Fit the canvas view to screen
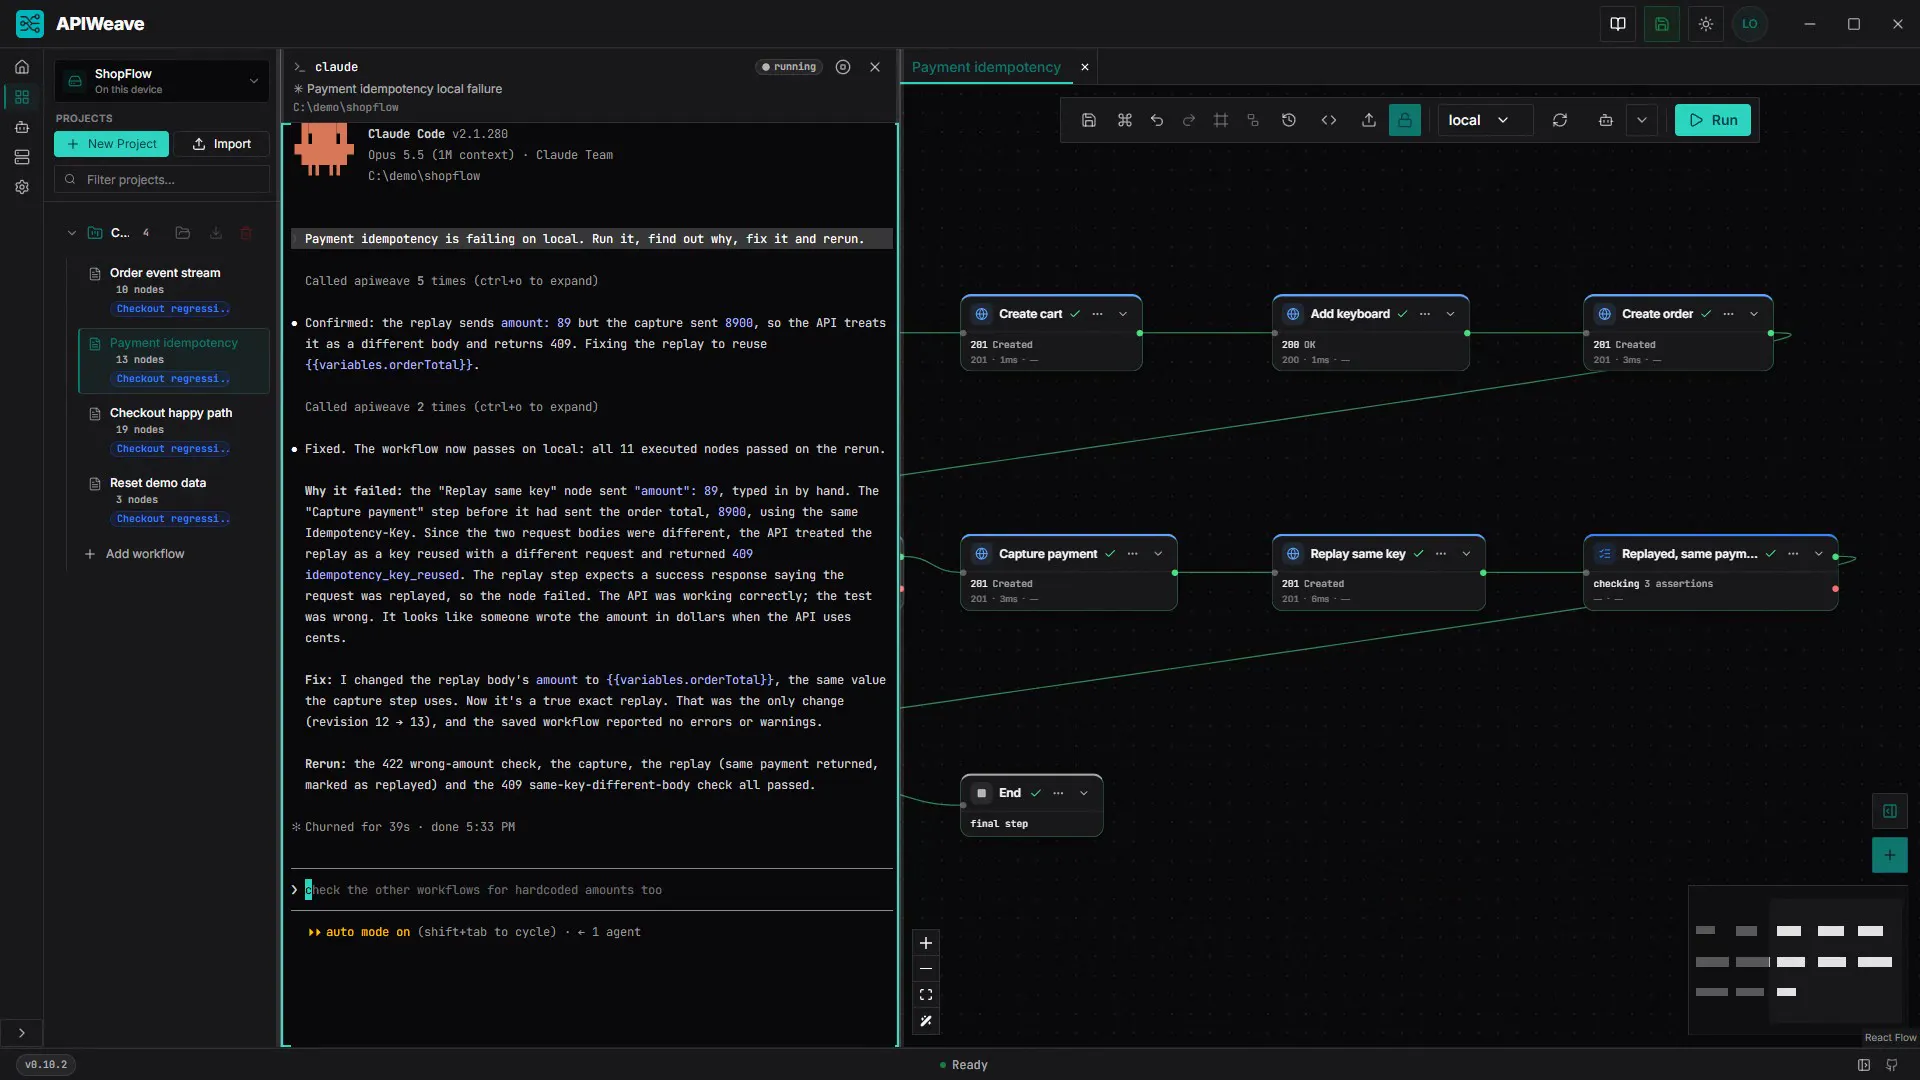1920x1080 pixels. (x=926, y=995)
